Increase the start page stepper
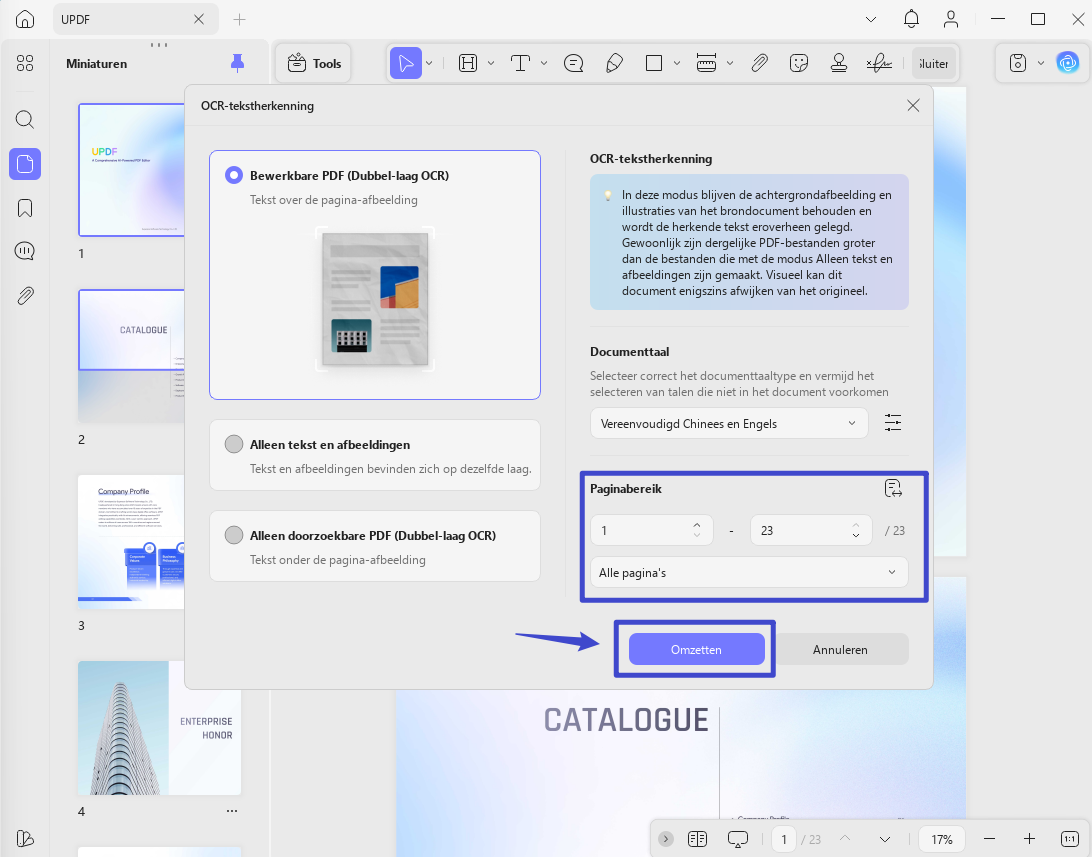Image resolution: width=1092 pixels, height=857 pixels. click(x=697, y=525)
